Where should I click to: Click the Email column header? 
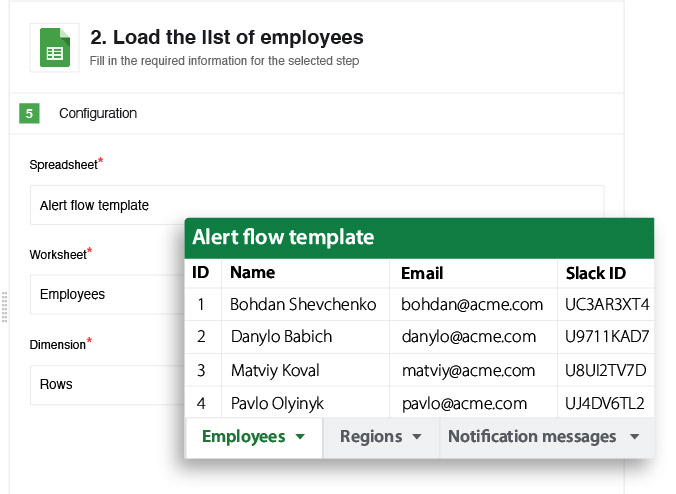coord(473,273)
